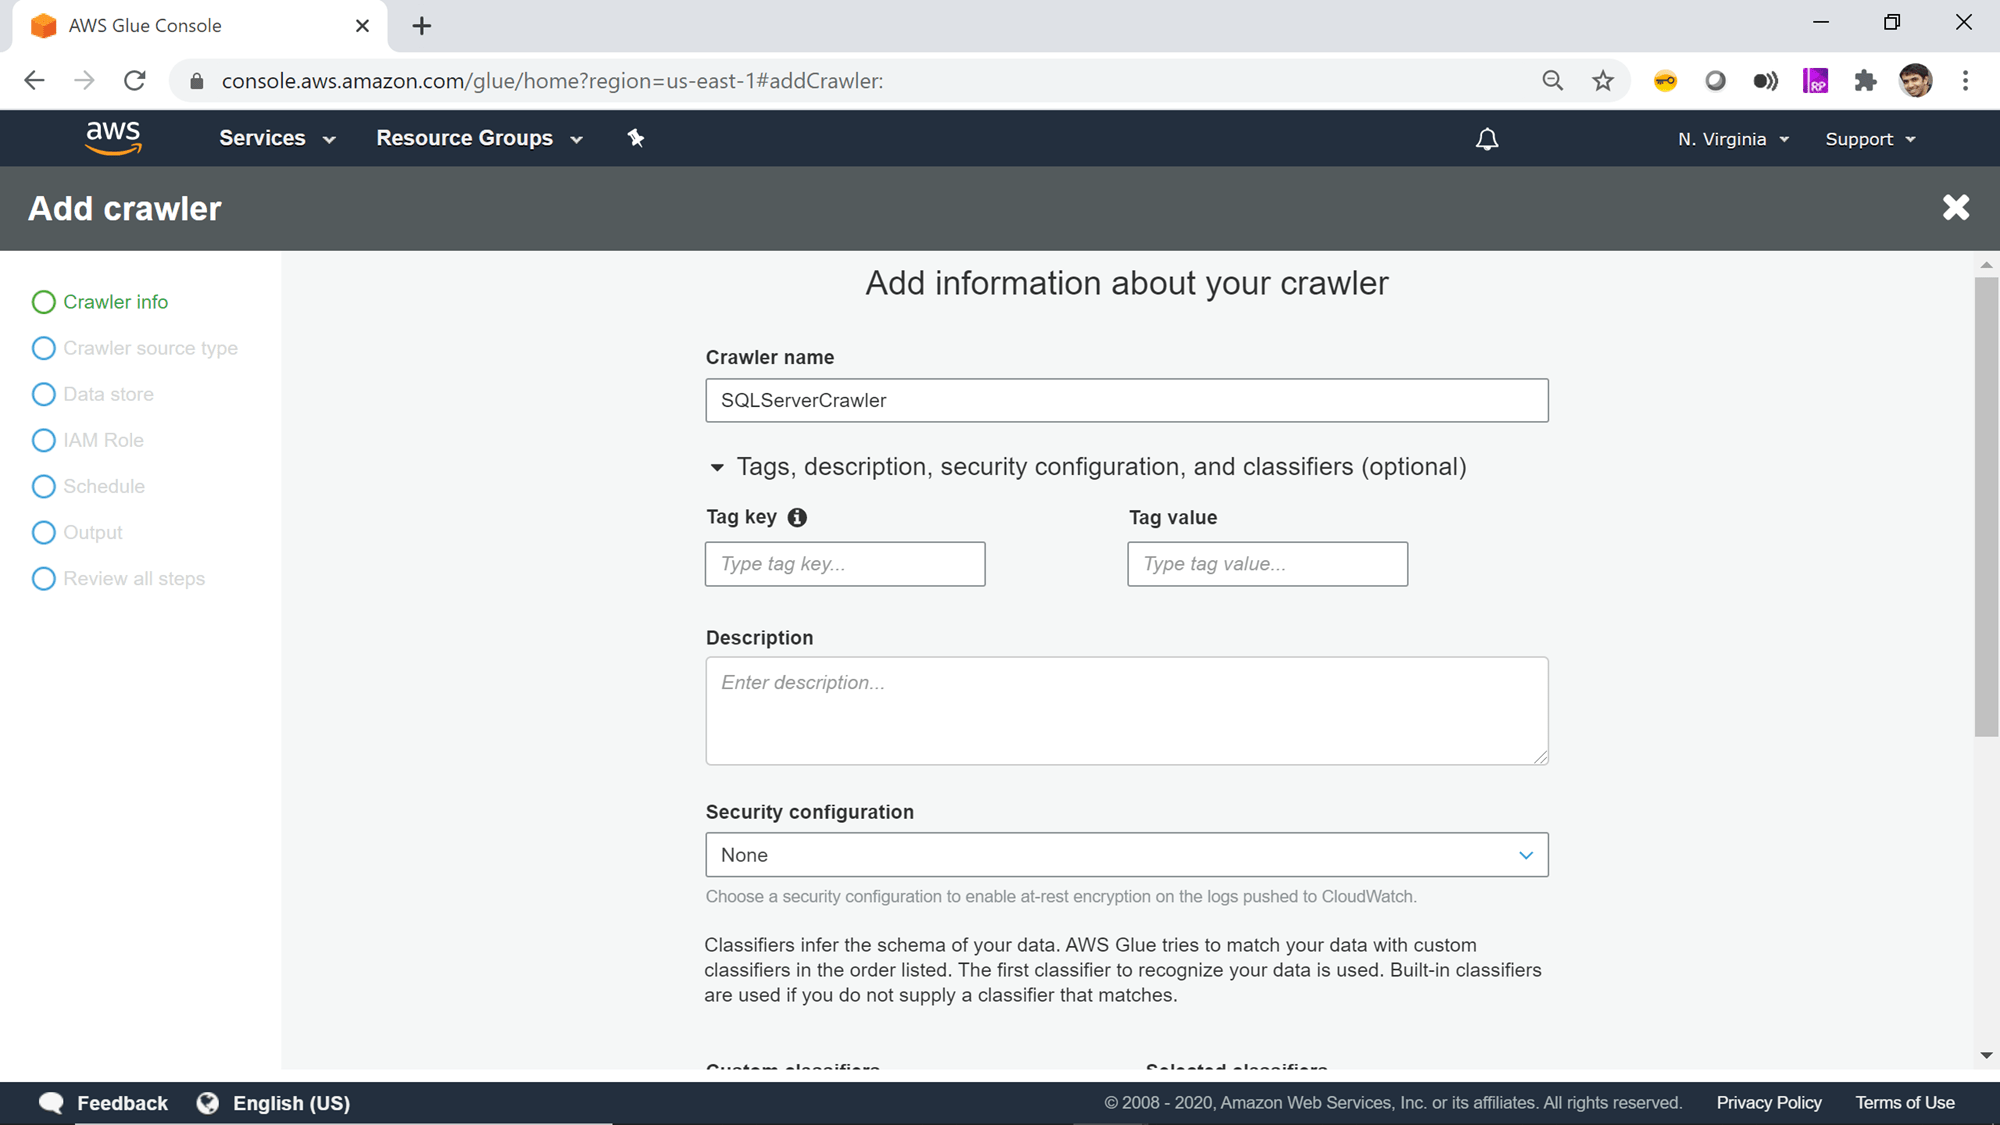Open the browser extensions puzzle icon

[1866, 81]
